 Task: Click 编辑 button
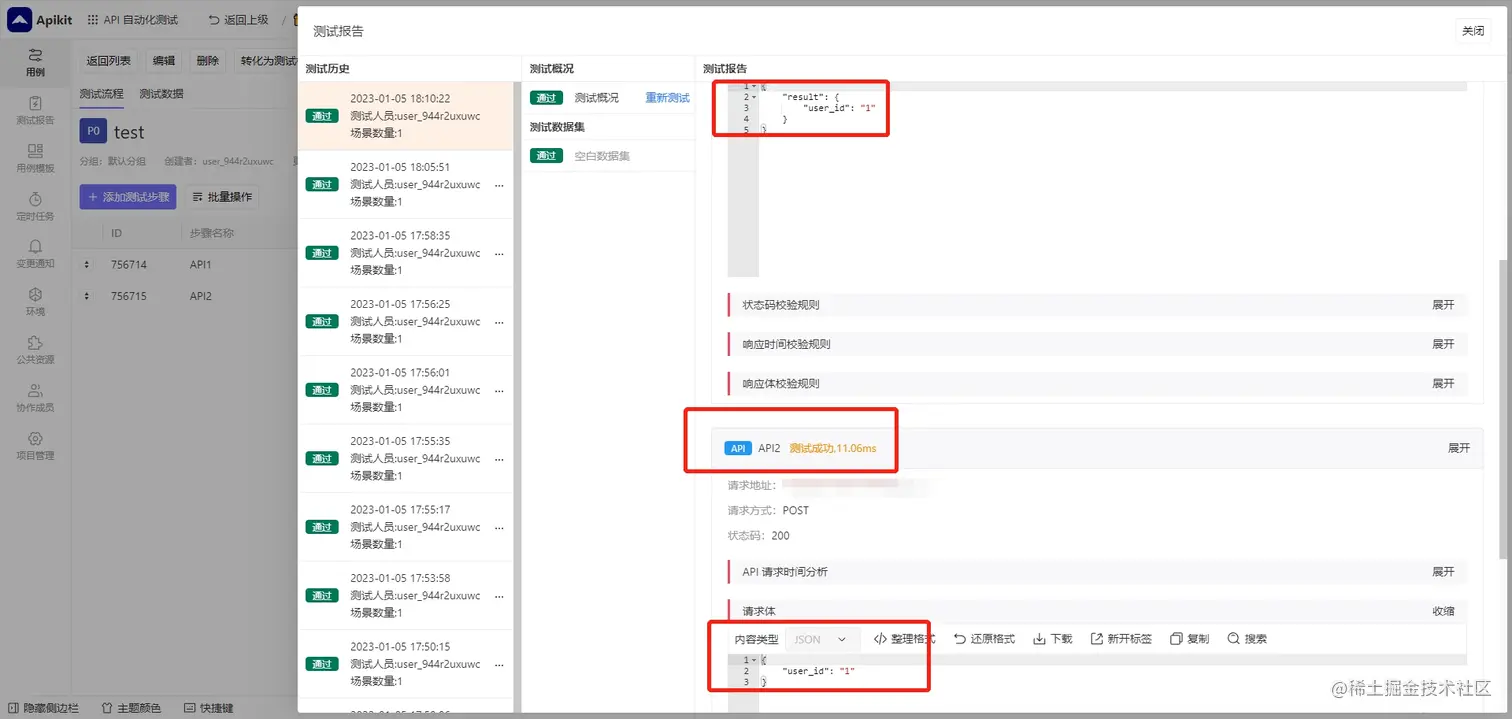click(x=164, y=61)
